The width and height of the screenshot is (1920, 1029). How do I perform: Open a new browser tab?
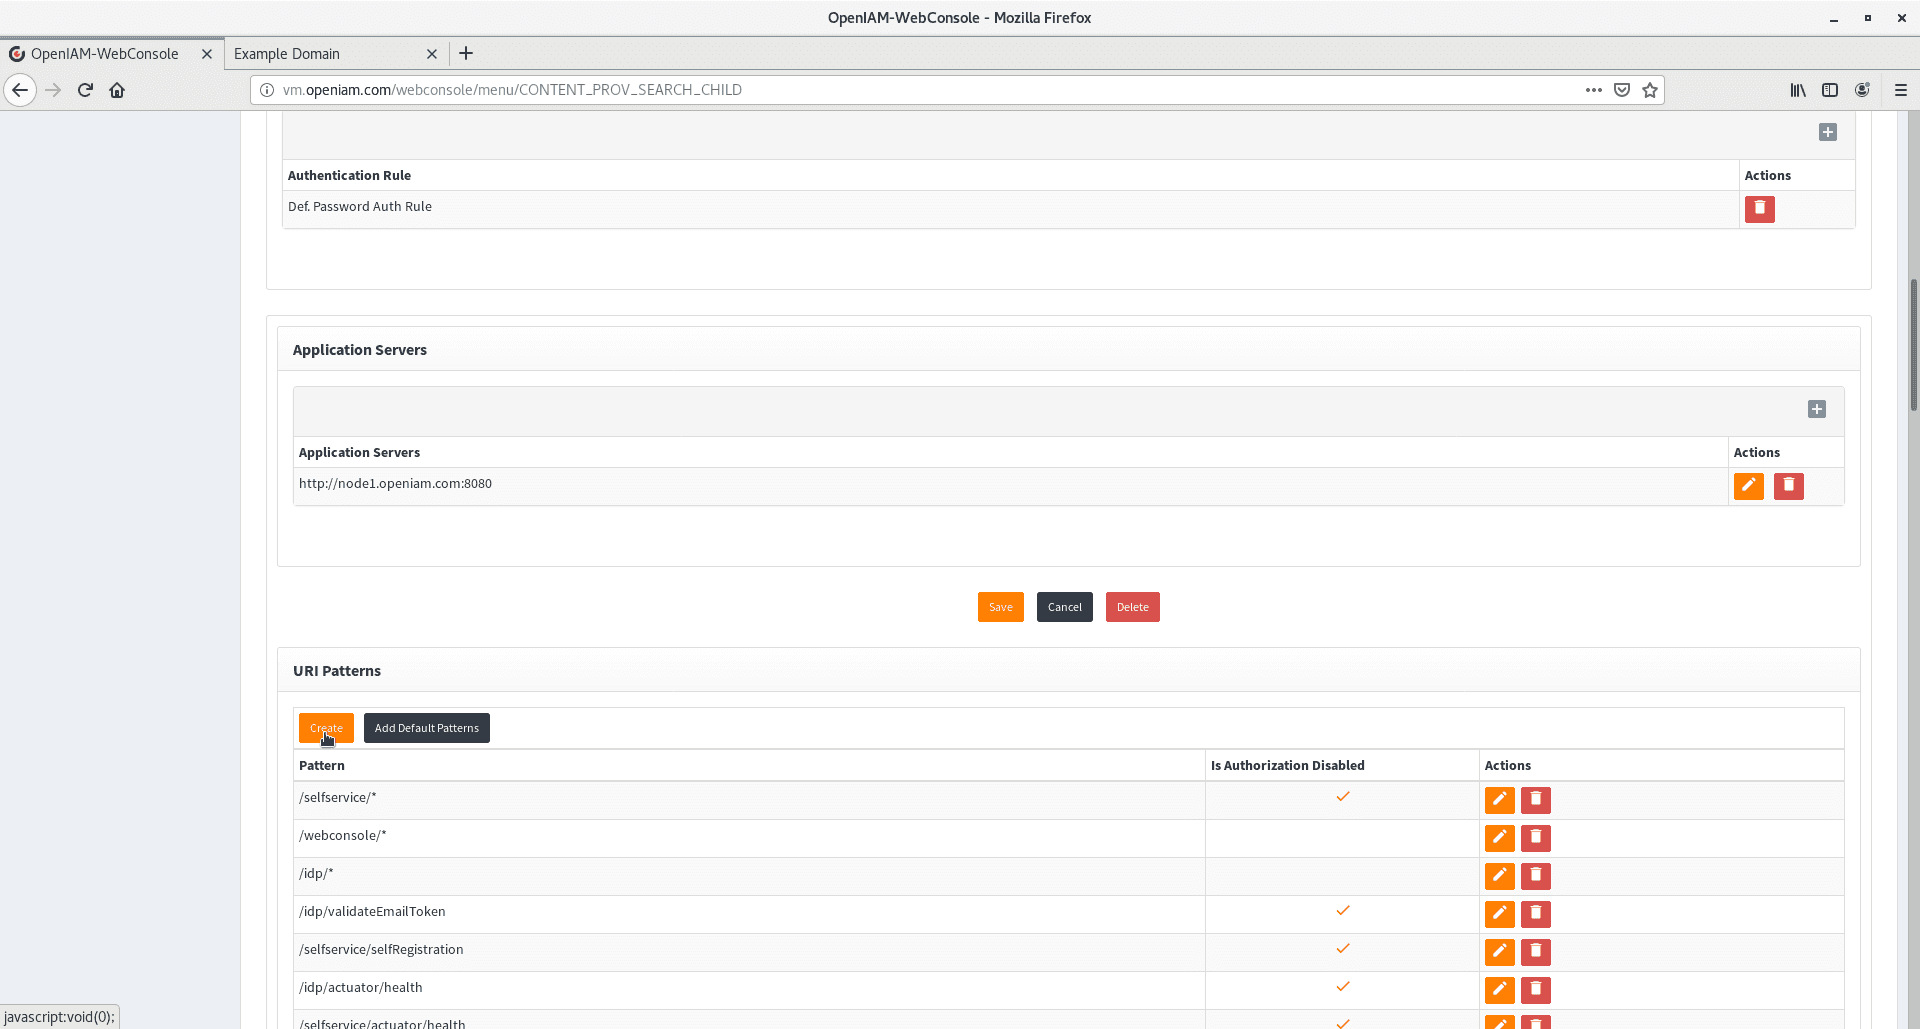pyautogui.click(x=466, y=54)
